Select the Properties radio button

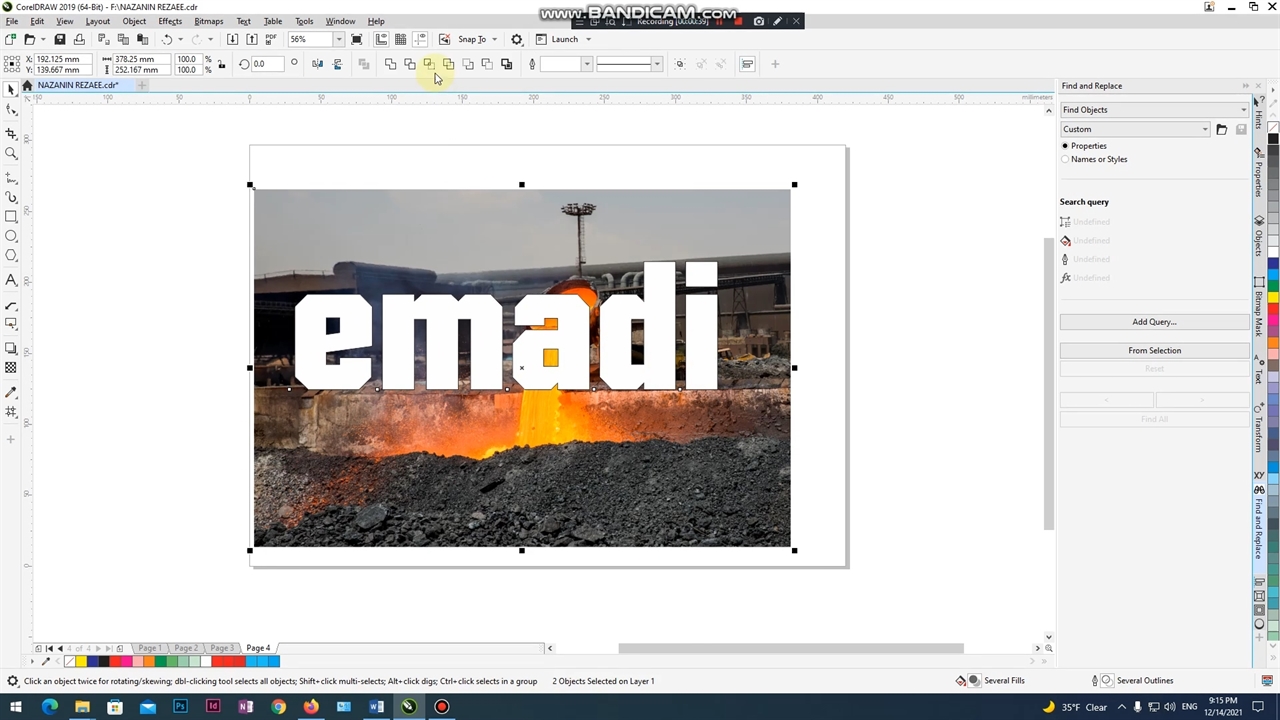tap(1065, 146)
